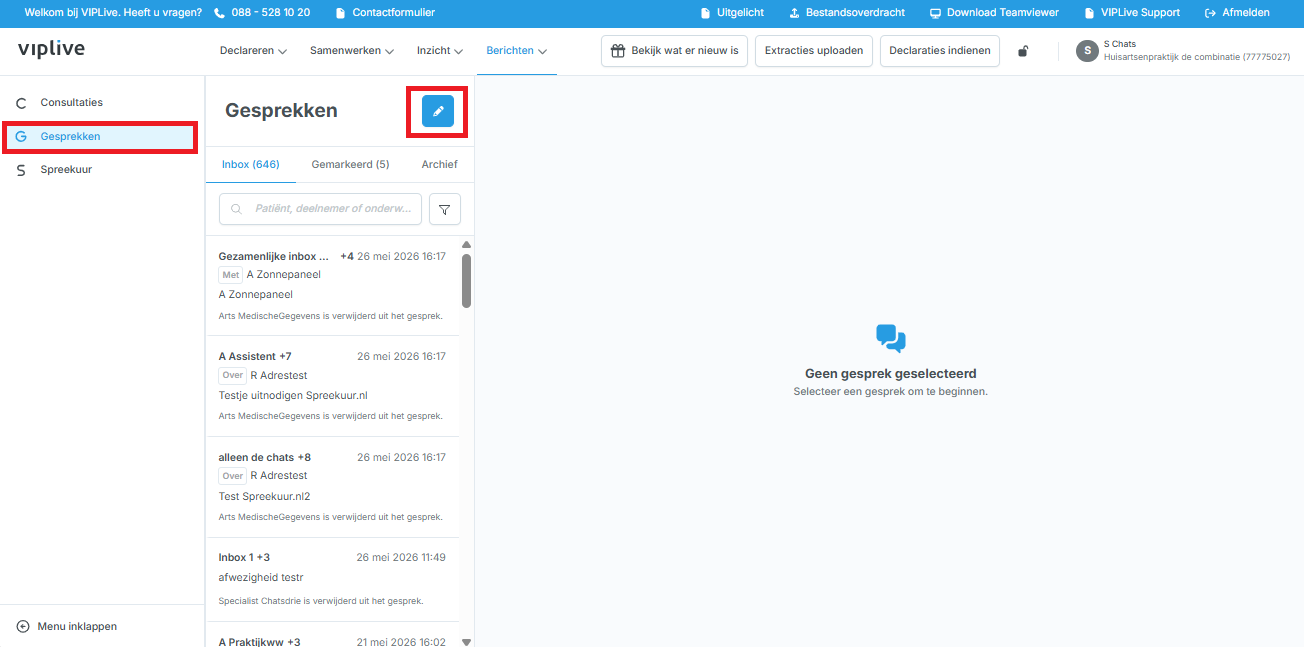
Task: Open the Inzicht dropdown menu
Action: [439, 51]
